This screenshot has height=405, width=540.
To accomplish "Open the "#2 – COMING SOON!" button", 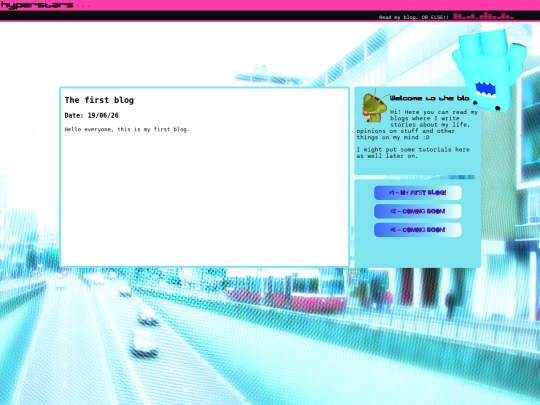I will tap(418, 211).
